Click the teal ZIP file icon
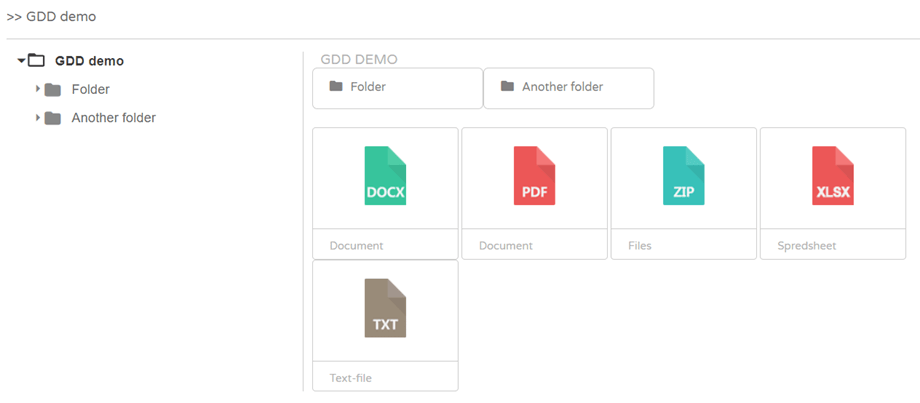This screenshot has height=403, width=920. coord(683,176)
